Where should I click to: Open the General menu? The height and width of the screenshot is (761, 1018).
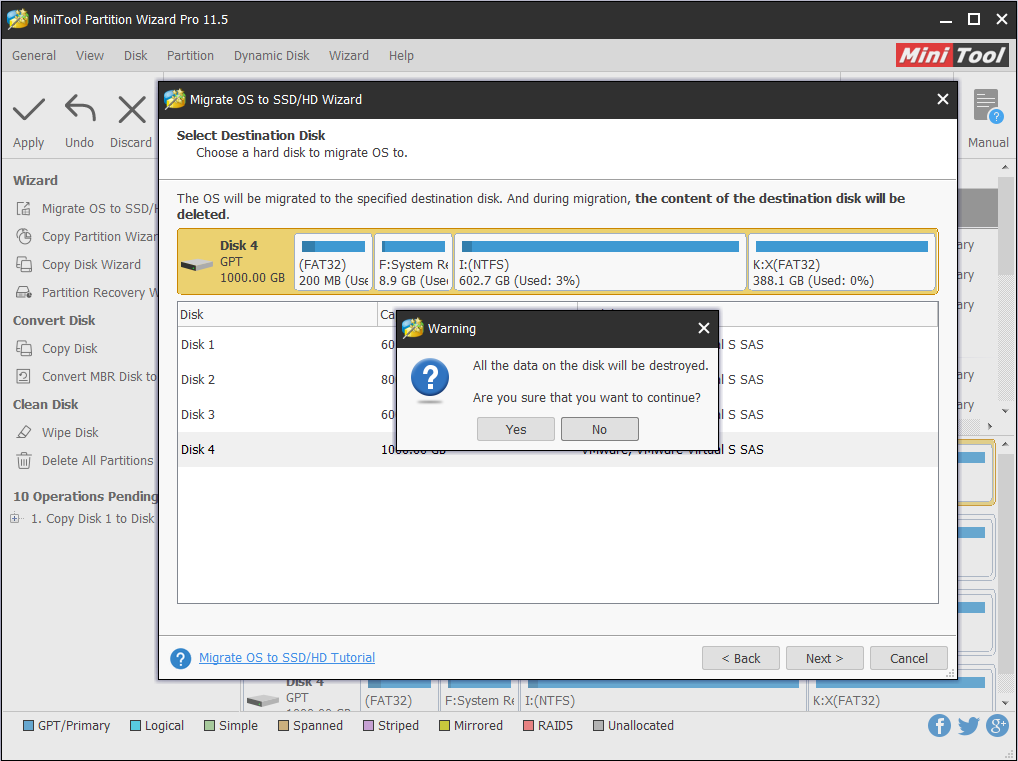coord(34,56)
